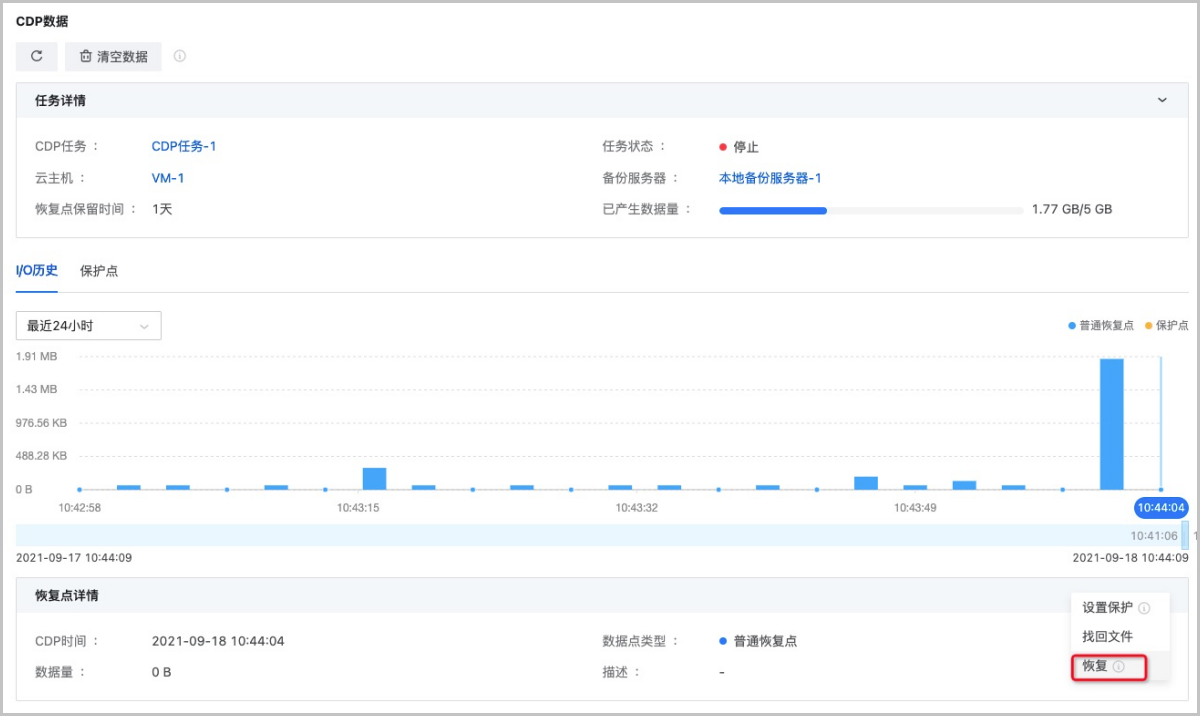Click the timeline range slider handle
Screen dimensions: 1200x716
tap(1185, 535)
